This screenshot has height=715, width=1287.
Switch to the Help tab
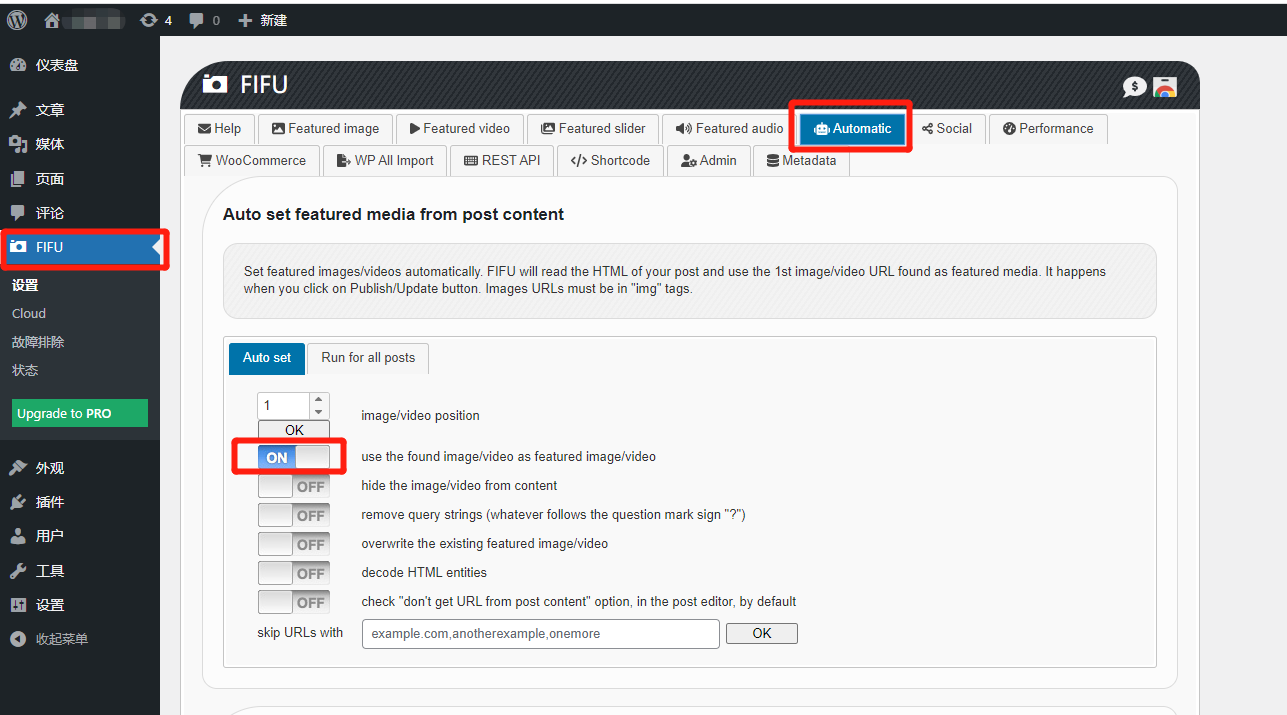coord(219,129)
